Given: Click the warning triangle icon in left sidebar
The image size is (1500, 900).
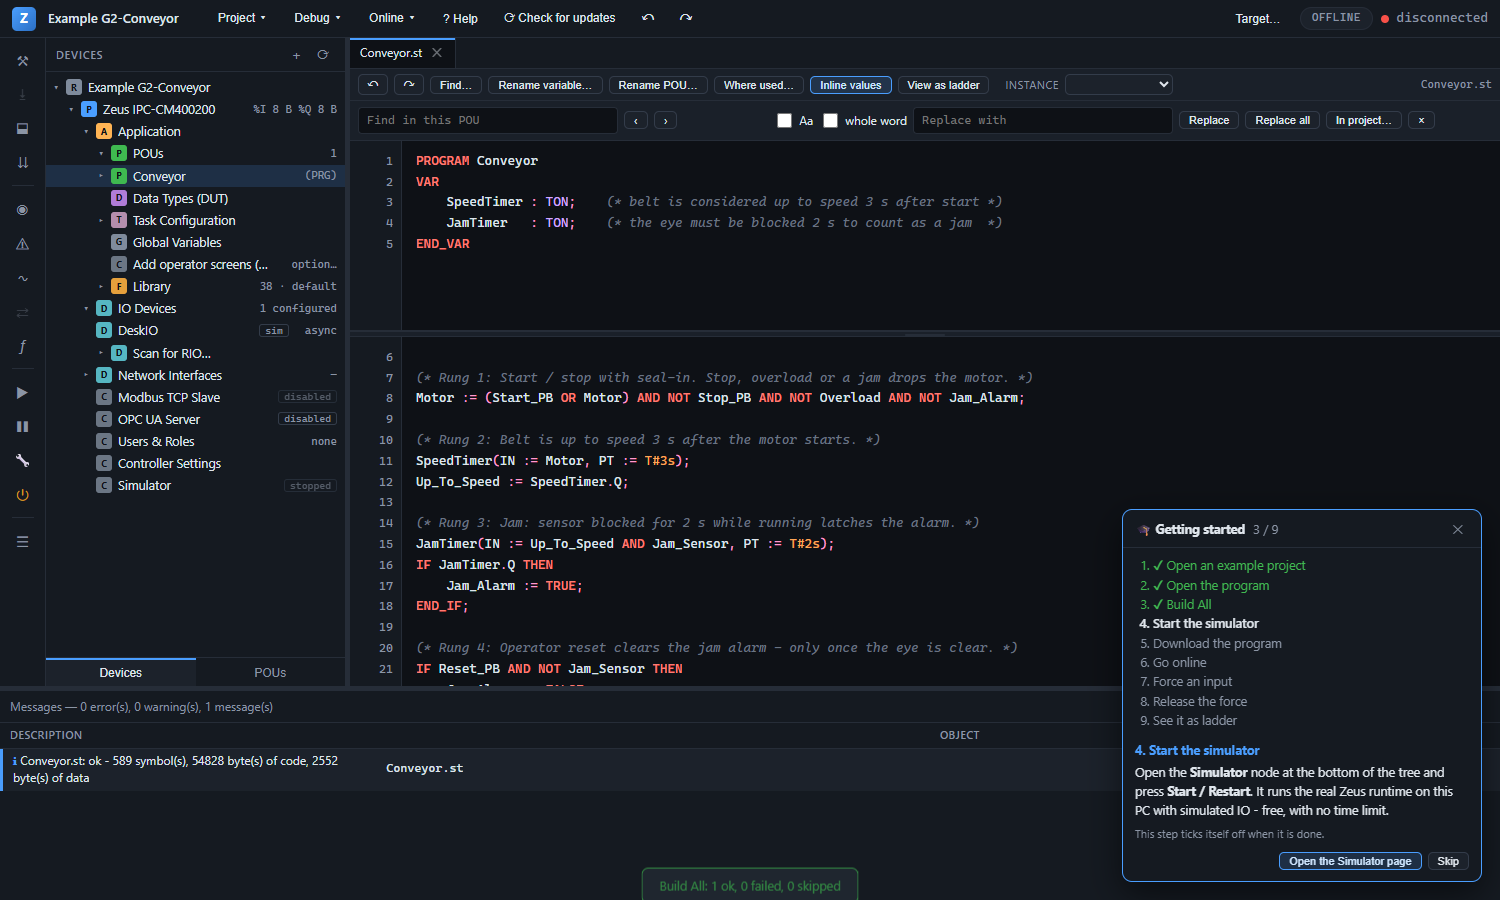Looking at the screenshot, I should (22, 244).
